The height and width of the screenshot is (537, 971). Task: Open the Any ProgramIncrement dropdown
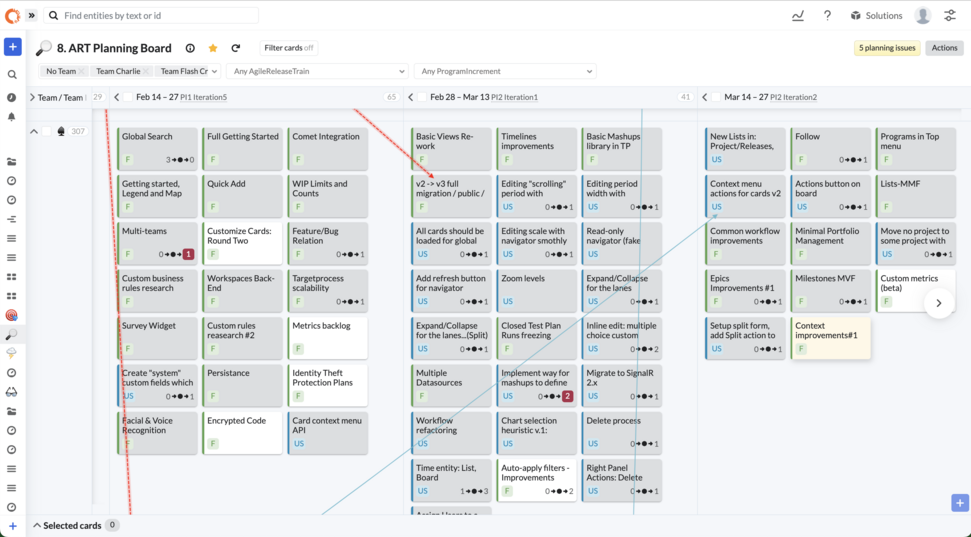505,71
